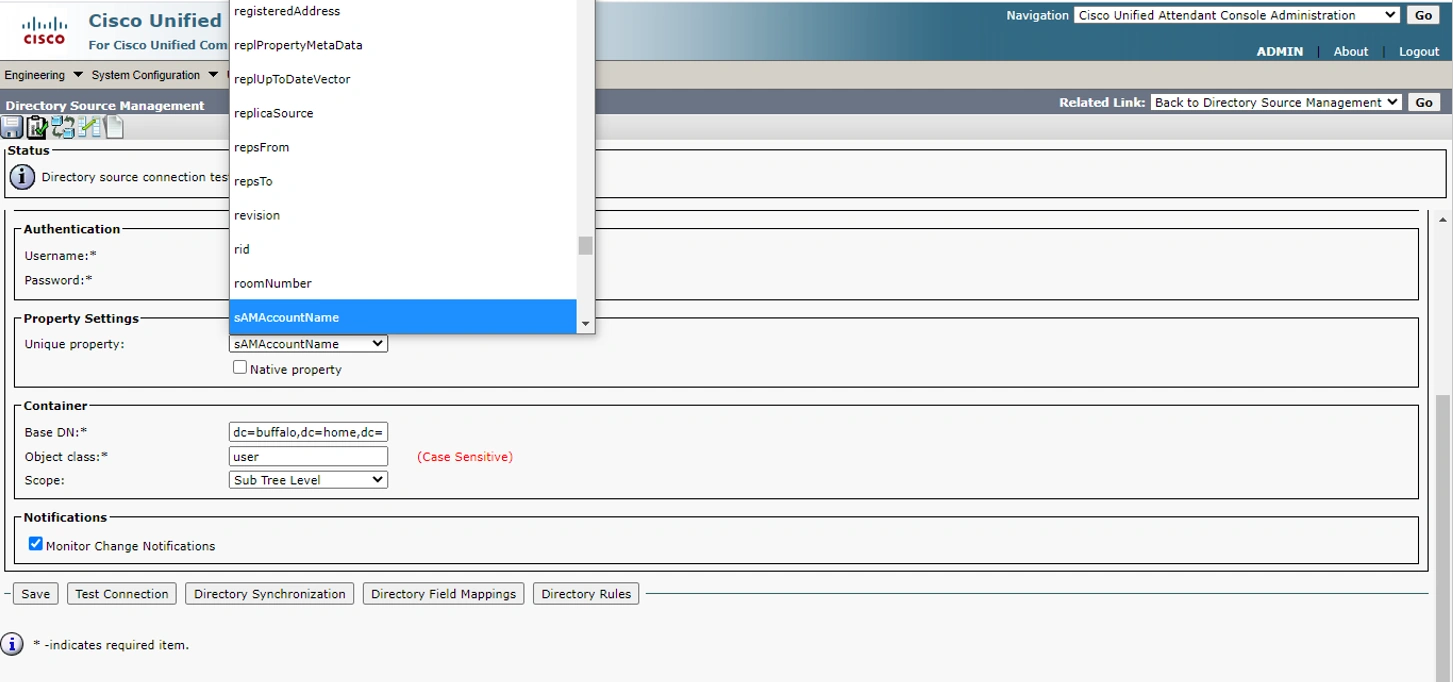Open the System Configuration menu
Screen dimensions: 1453x682
154,75
